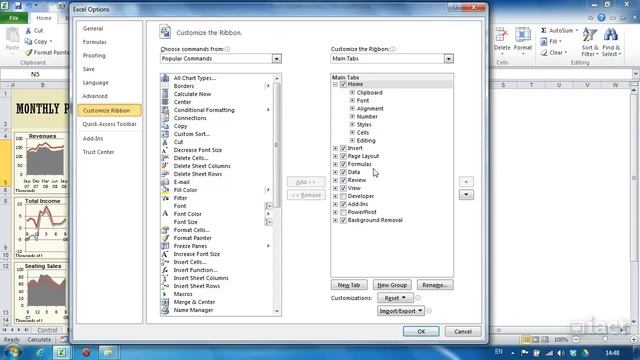Click the Delete cells icon in ribbon
The height and width of the screenshot is (360, 640).
pos(502,35)
